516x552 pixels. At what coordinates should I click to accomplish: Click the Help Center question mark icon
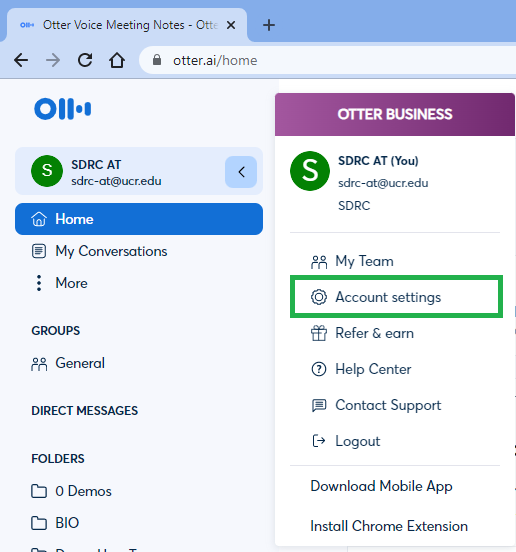coord(319,369)
